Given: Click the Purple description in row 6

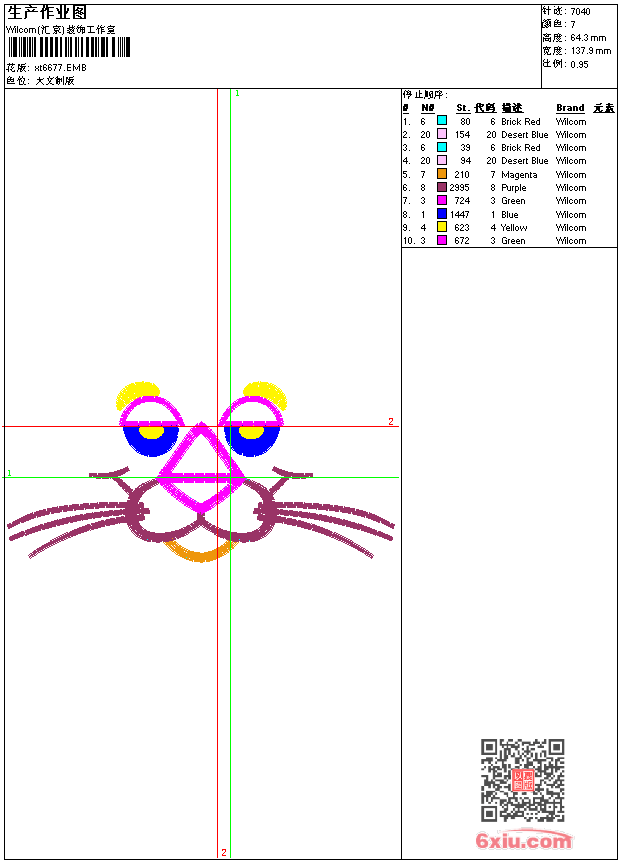Looking at the screenshot, I should pyautogui.click(x=514, y=188).
